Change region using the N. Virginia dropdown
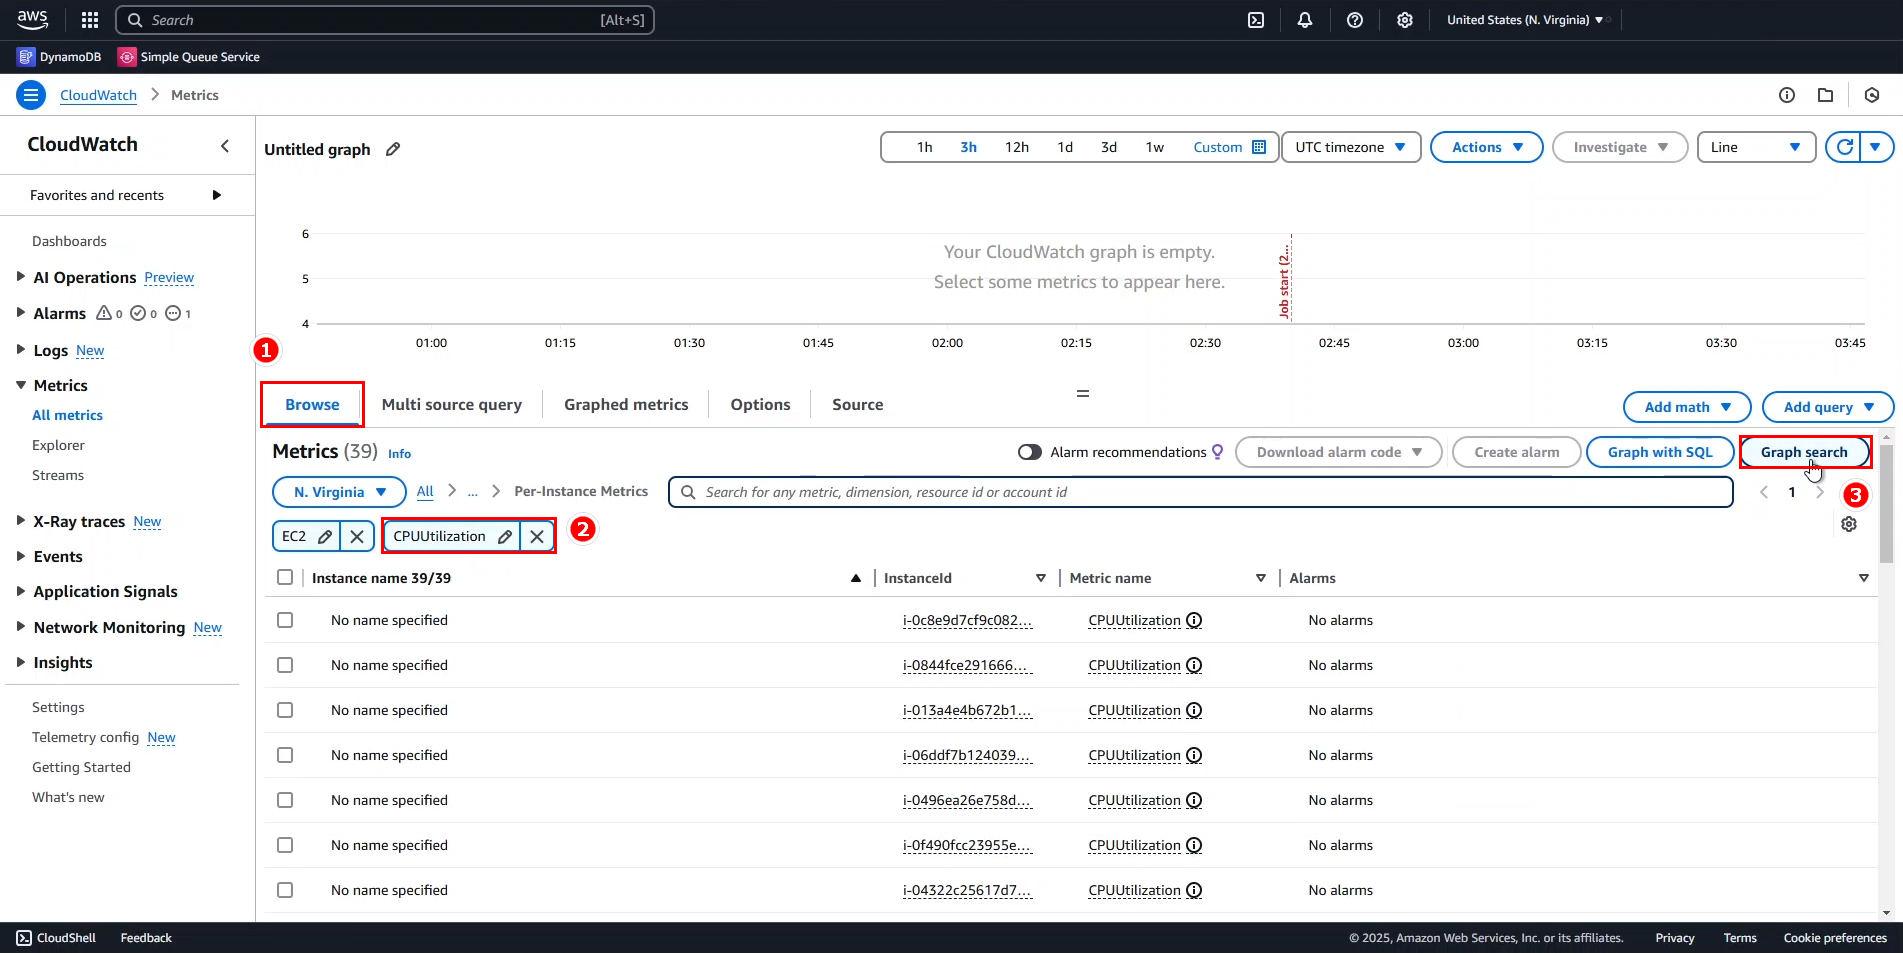This screenshot has width=1903, height=953. pyautogui.click(x=338, y=491)
